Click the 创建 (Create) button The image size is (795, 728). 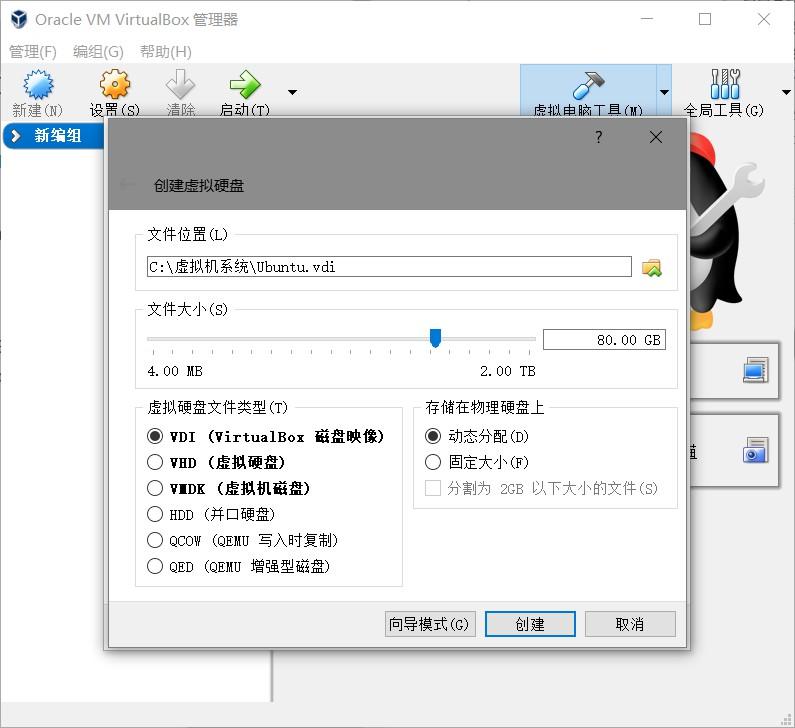click(x=530, y=624)
